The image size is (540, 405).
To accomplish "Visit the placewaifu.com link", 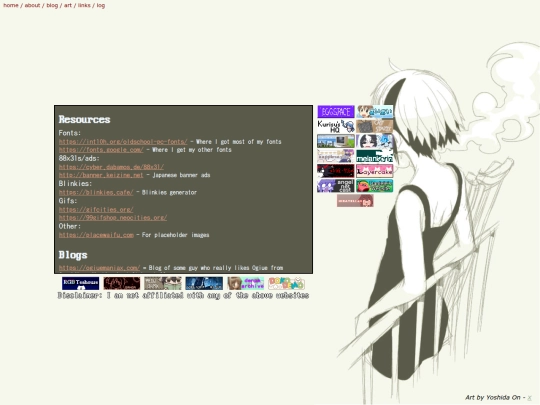I will 96,235.
